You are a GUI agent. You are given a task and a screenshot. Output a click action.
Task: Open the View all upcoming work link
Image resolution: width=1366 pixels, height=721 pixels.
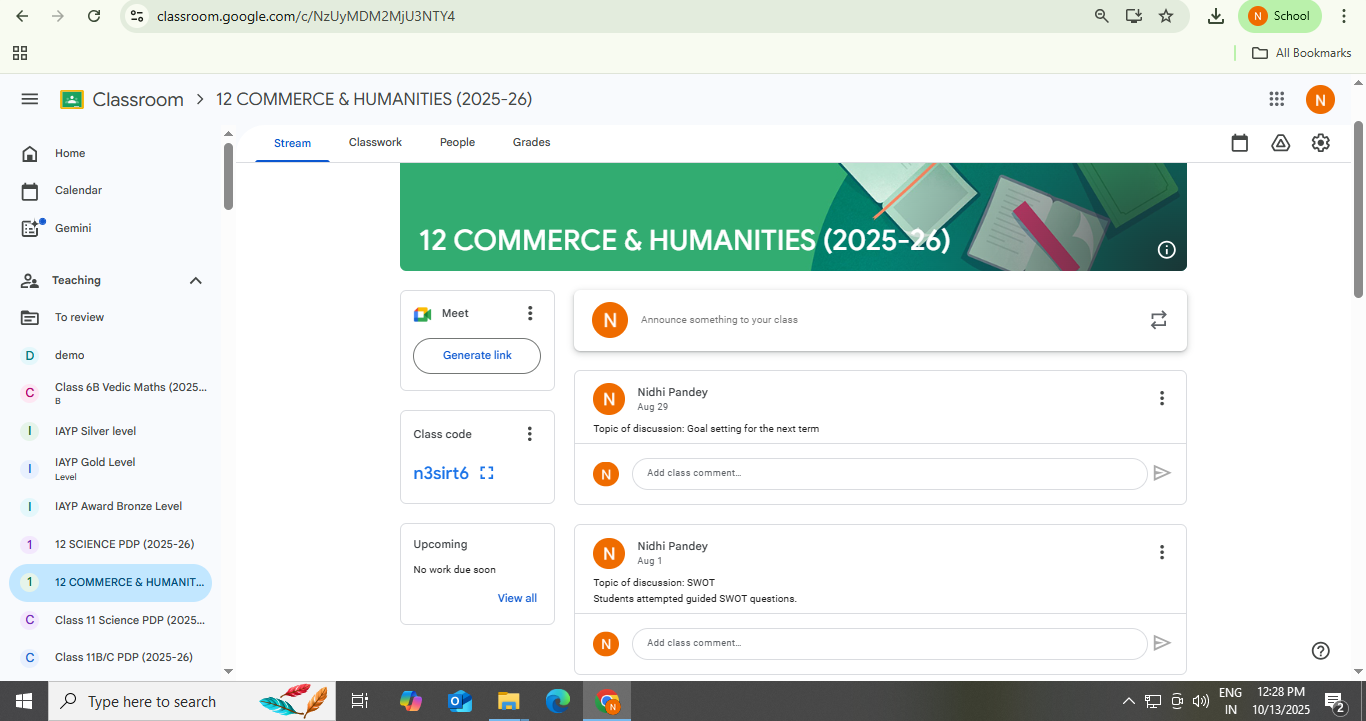pyautogui.click(x=517, y=598)
